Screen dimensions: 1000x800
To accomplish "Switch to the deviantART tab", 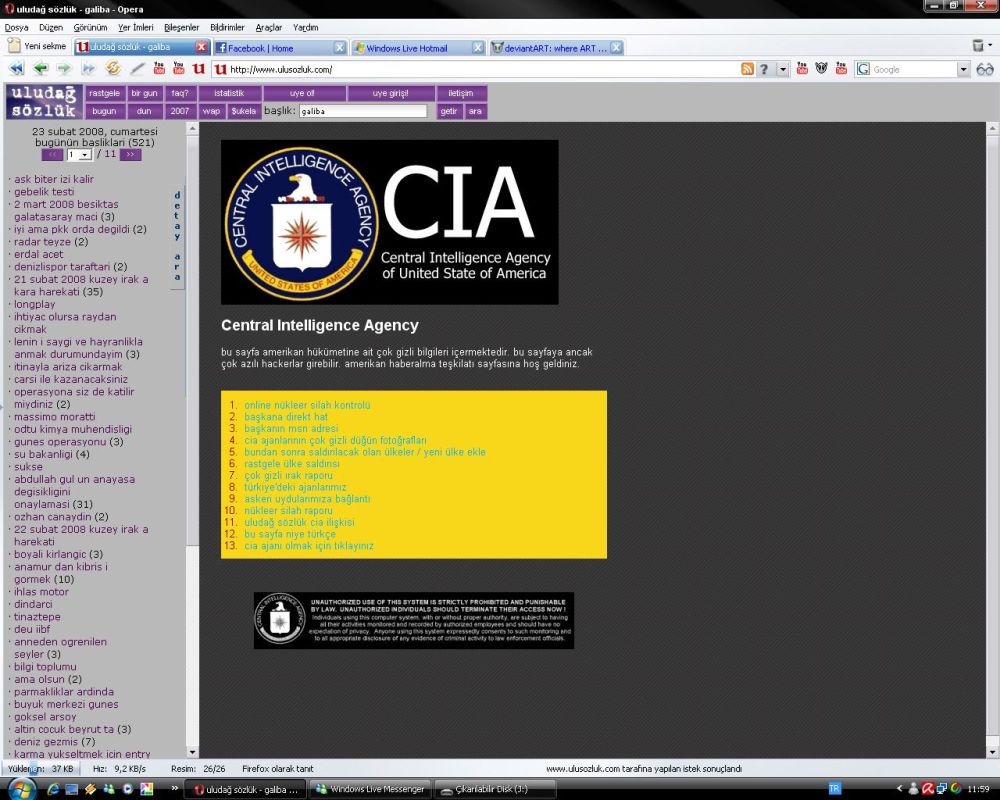I will (x=556, y=47).
